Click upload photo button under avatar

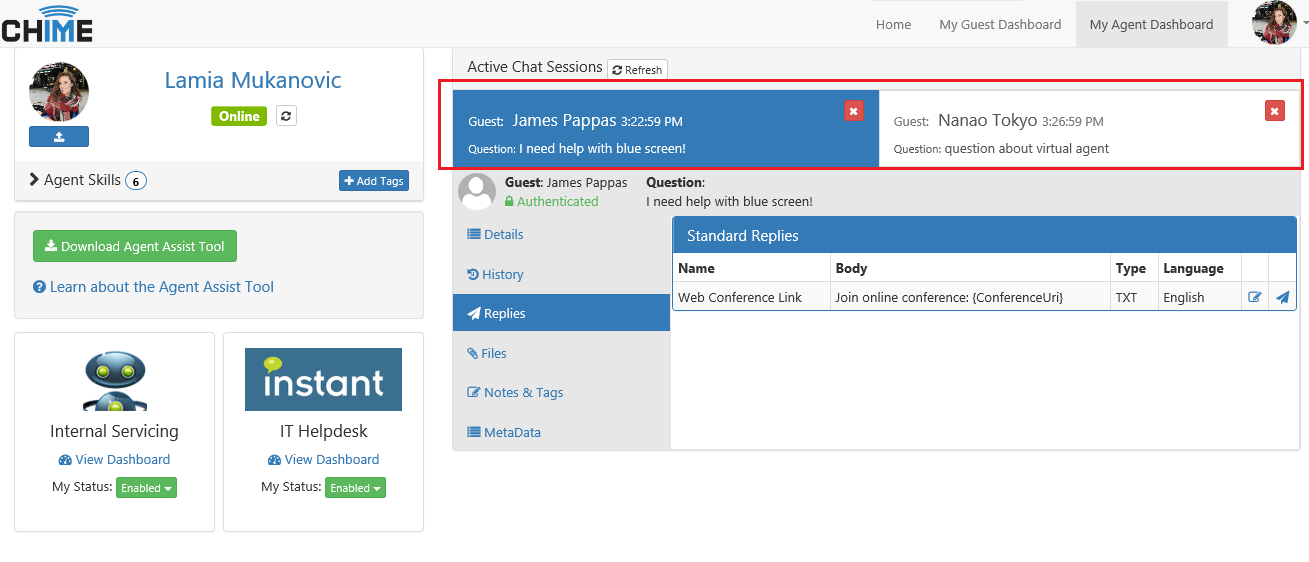tap(59, 136)
